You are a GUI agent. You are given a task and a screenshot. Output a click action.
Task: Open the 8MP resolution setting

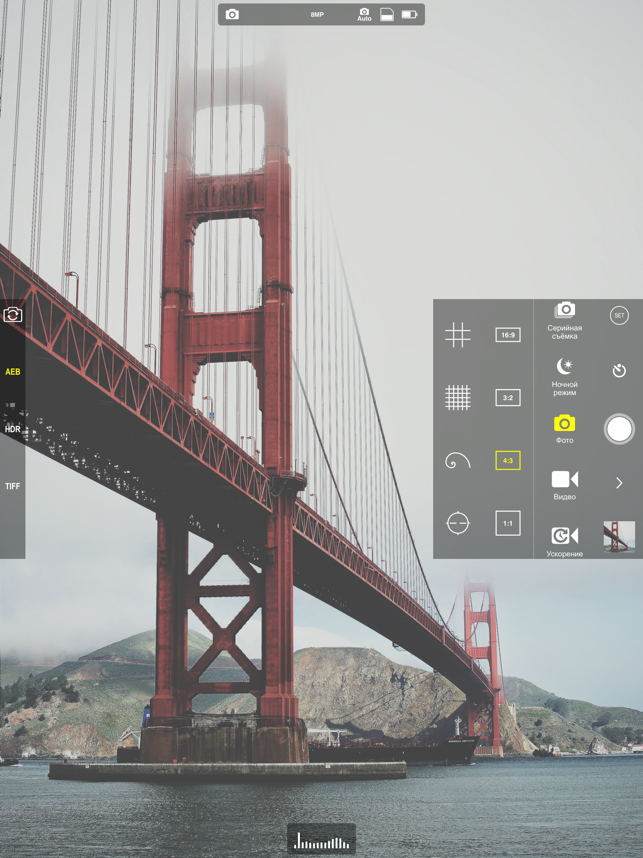[317, 15]
